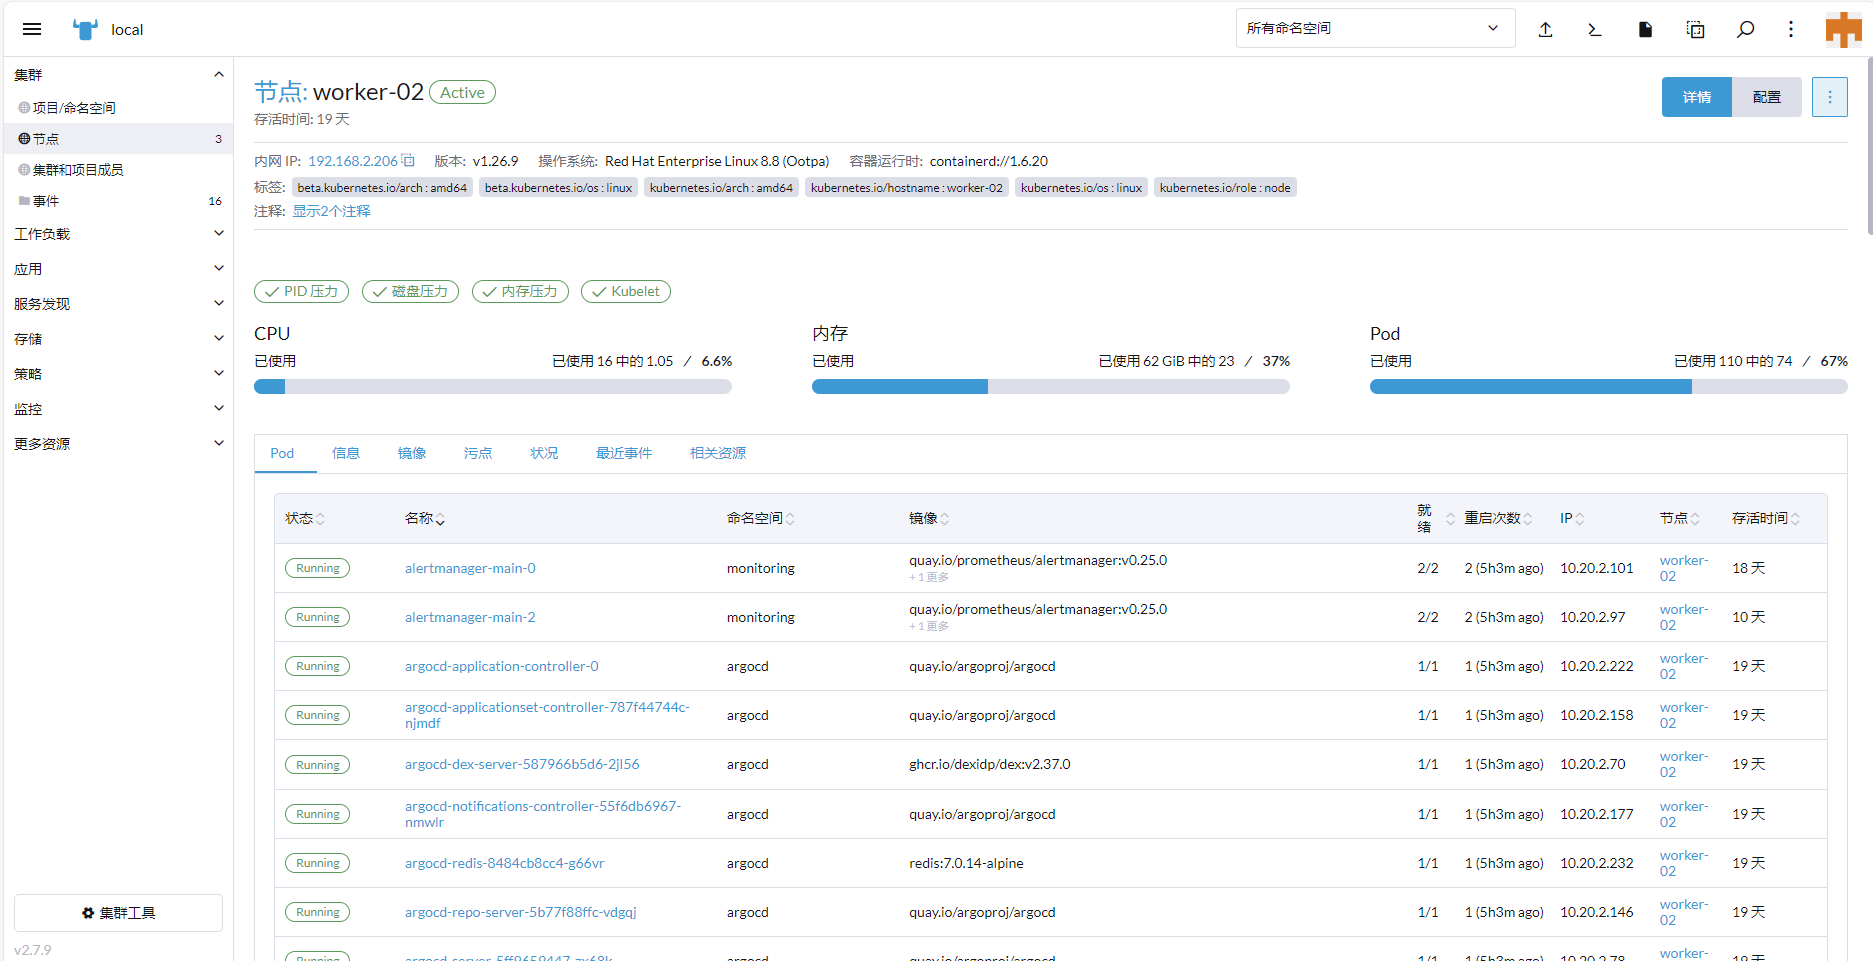Switch to the 最近事件 tab

624,453
